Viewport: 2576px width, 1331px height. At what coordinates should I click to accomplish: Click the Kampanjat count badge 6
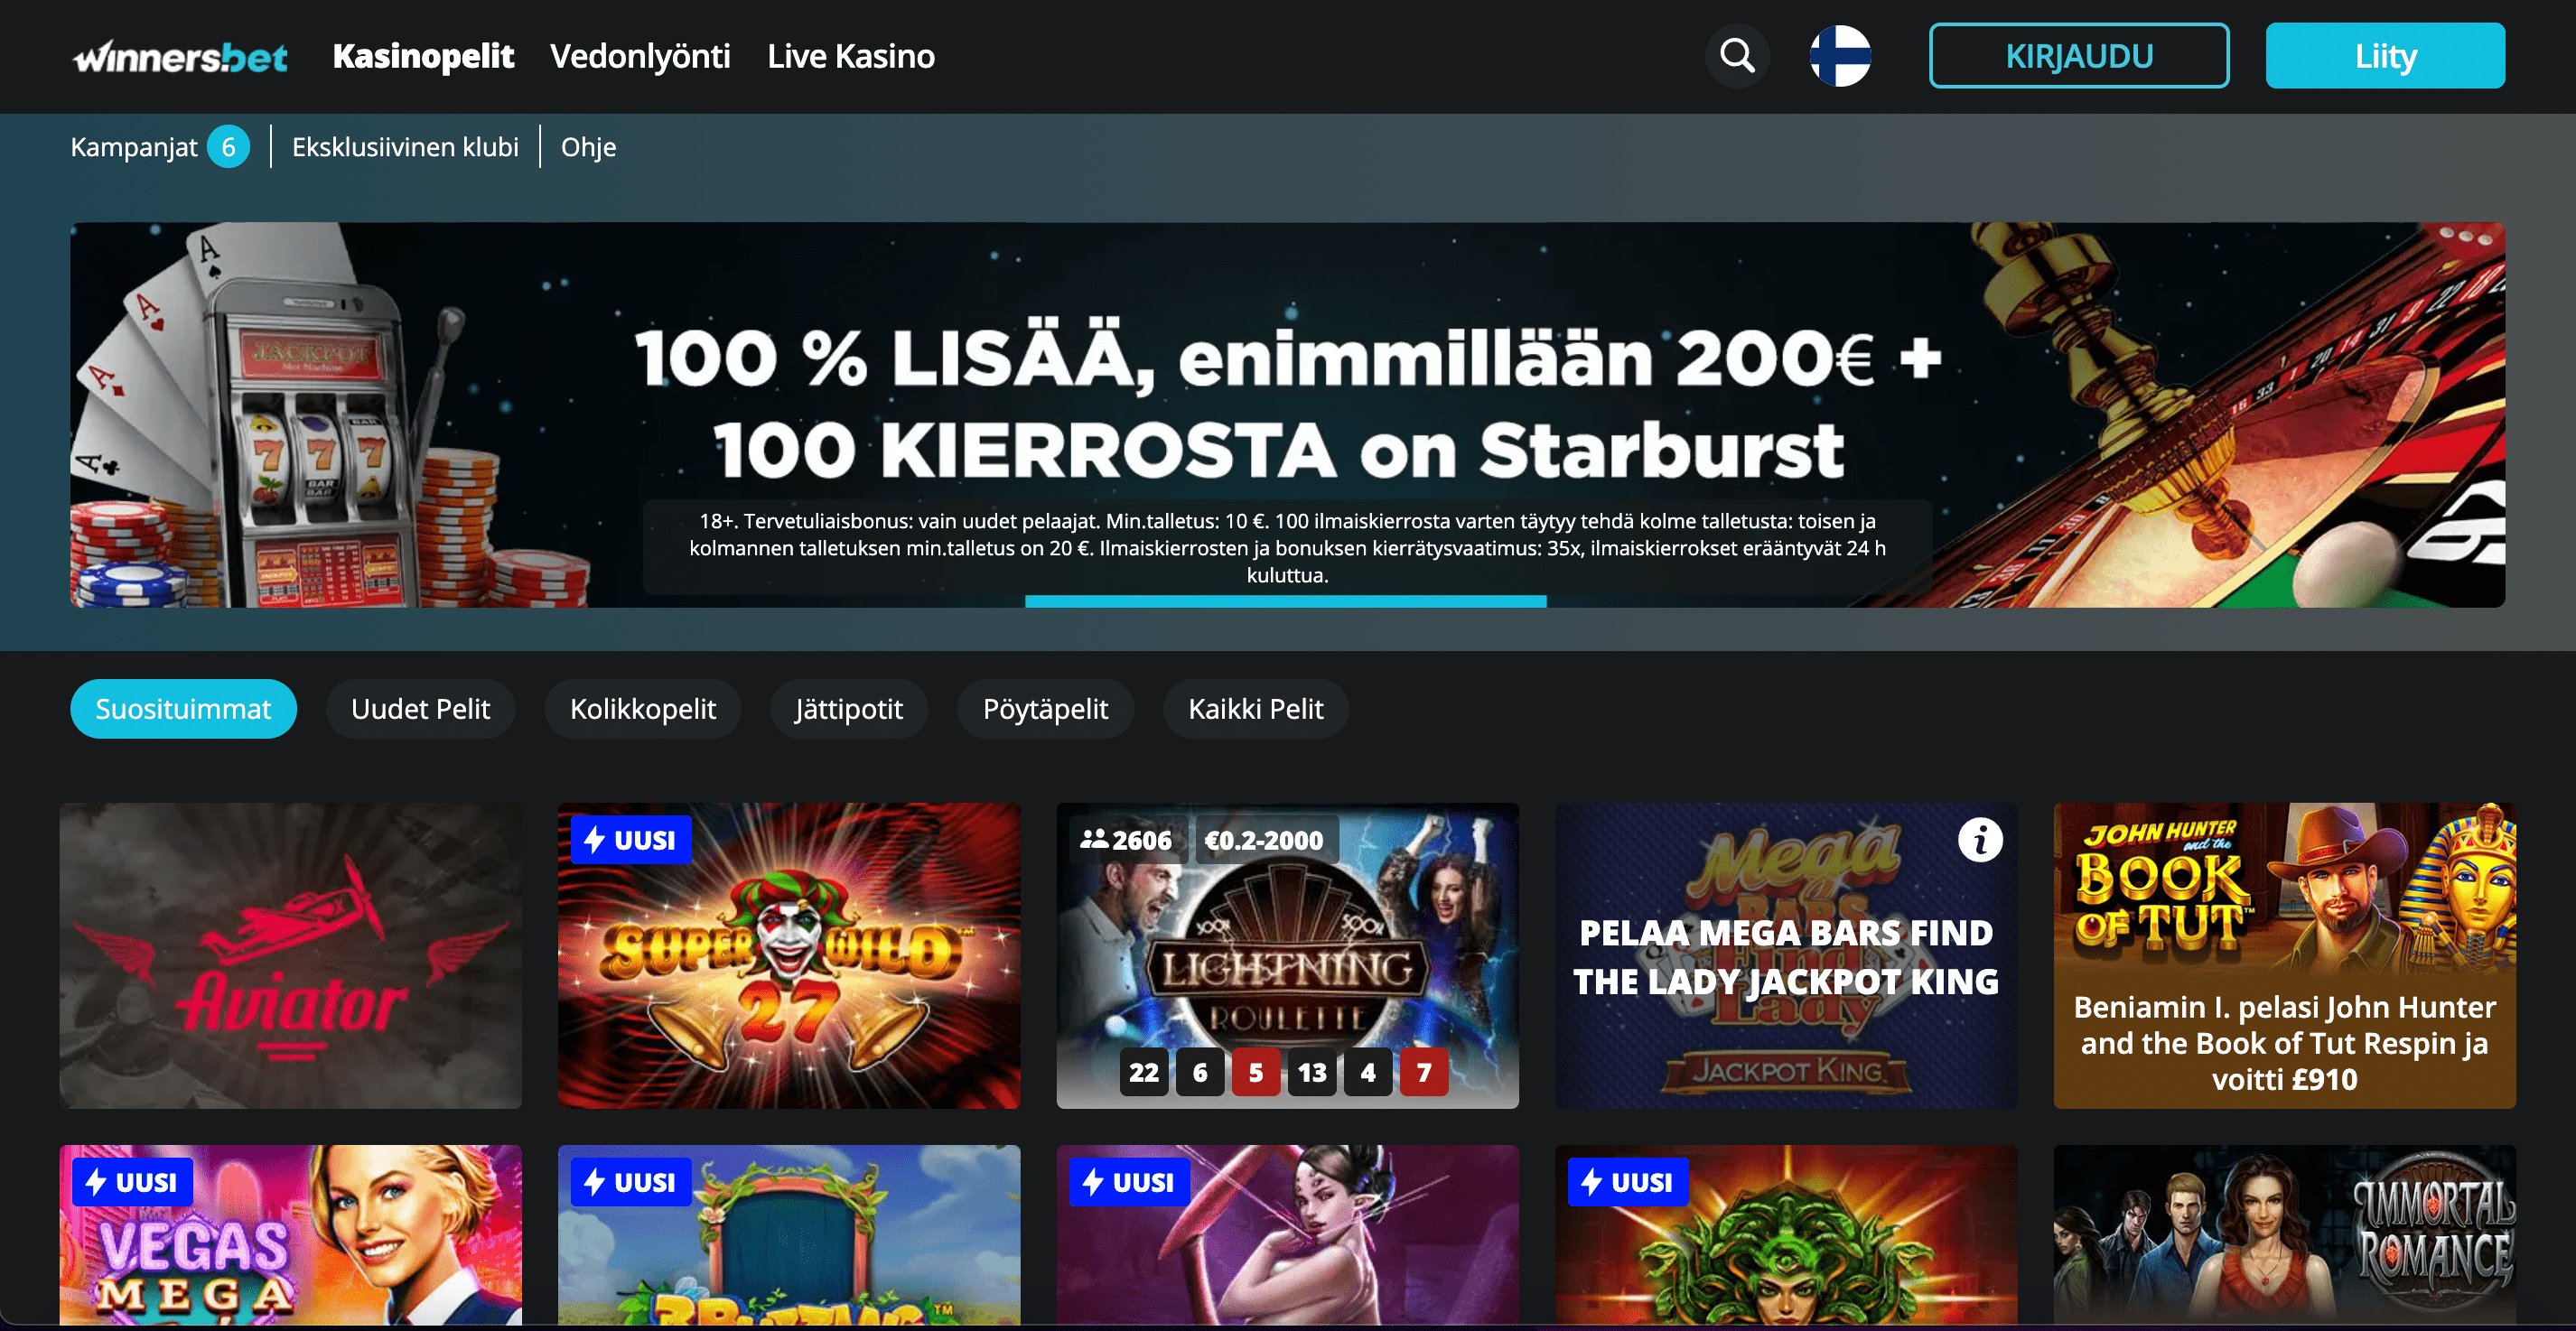pyautogui.click(x=228, y=147)
